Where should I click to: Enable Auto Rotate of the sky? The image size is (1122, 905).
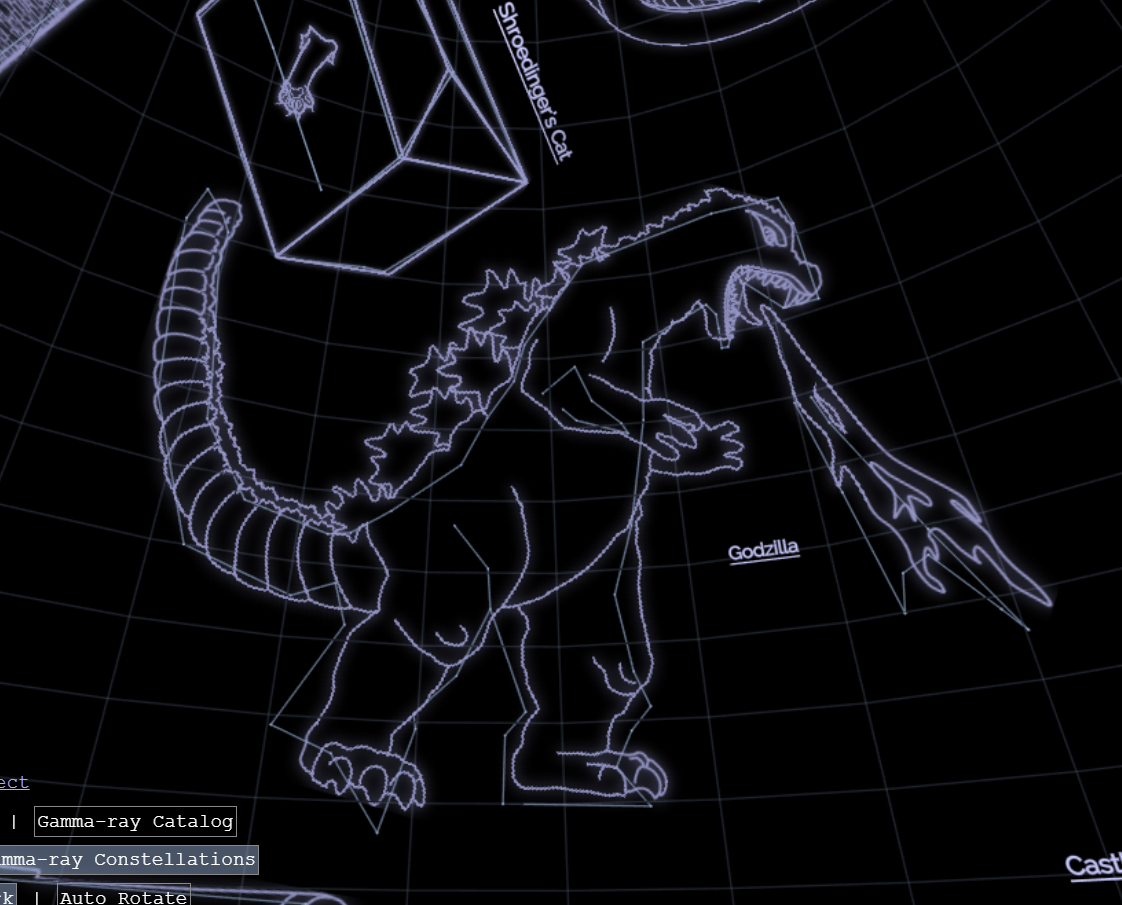click(x=123, y=896)
